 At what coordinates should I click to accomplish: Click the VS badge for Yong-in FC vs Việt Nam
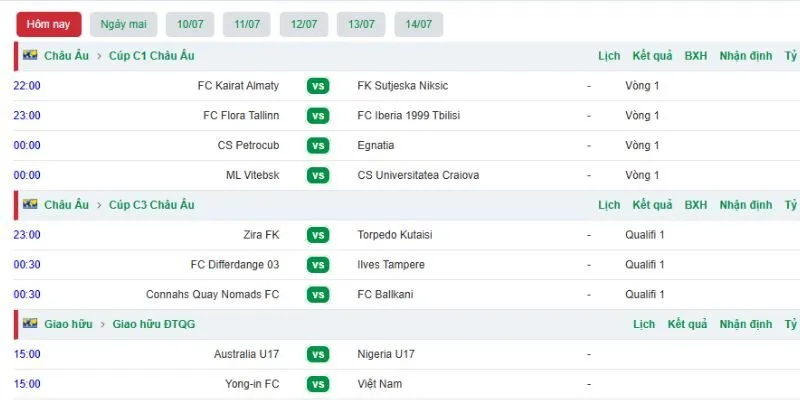318,384
